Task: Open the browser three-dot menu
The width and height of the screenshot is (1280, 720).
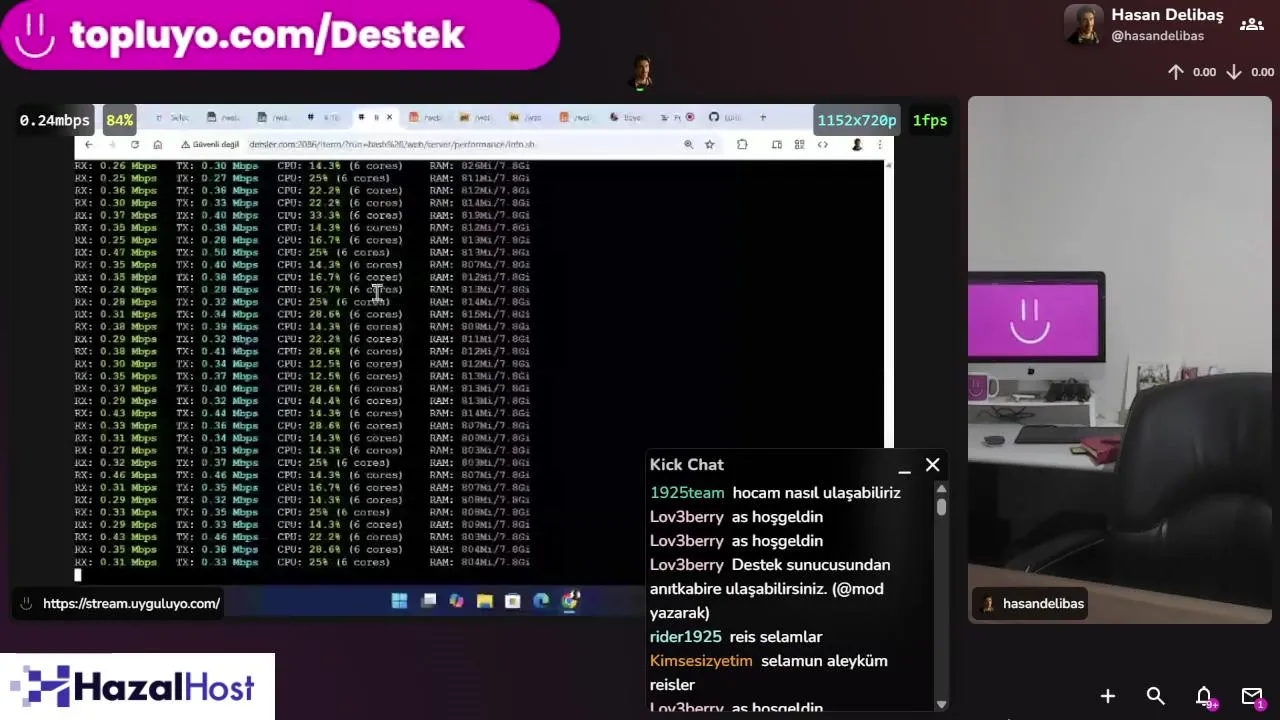Action: click(x=880, y=145)
